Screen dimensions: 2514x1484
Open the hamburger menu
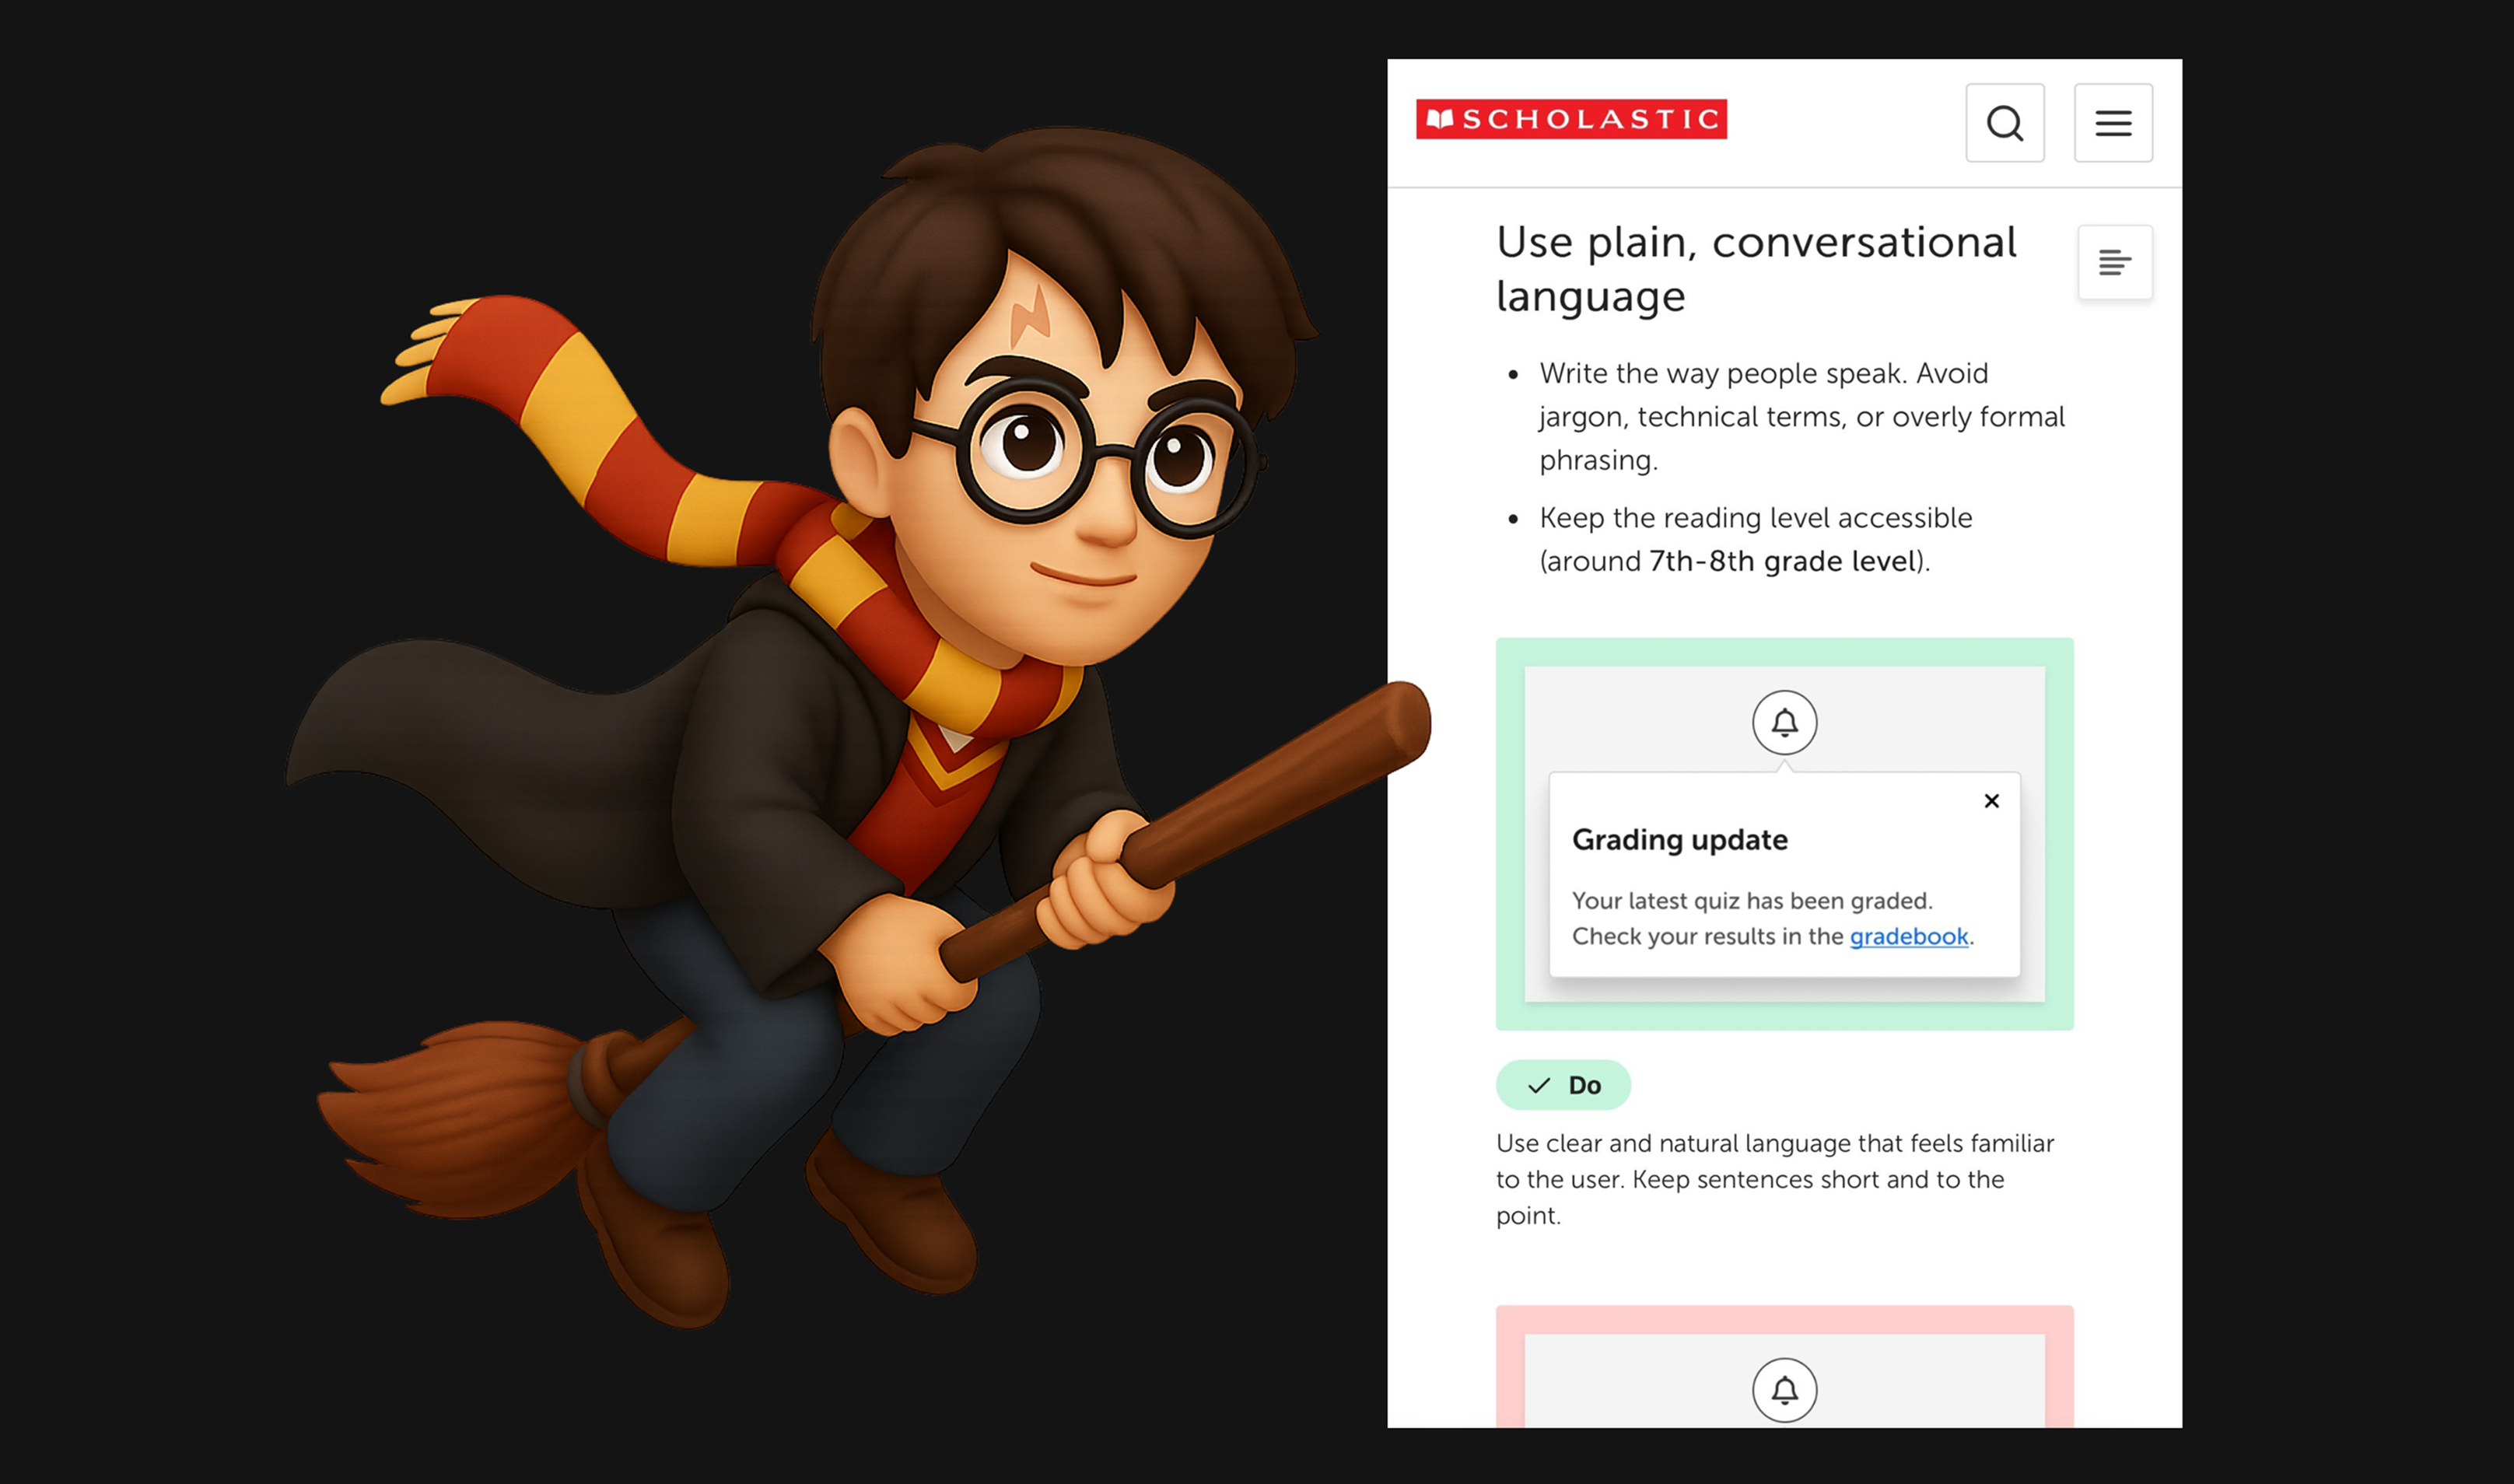tap(2112, 123)
